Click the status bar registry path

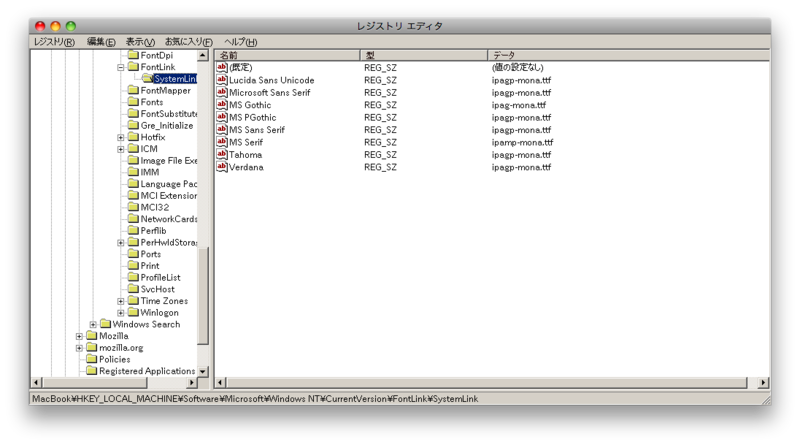click(255, 399)
